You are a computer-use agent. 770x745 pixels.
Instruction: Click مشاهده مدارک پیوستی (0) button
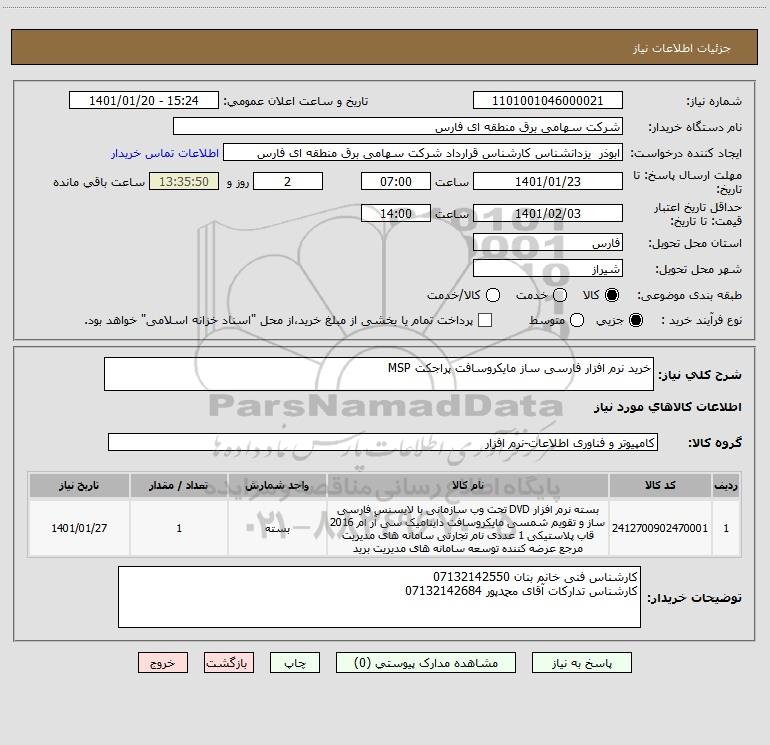[426, 663]
